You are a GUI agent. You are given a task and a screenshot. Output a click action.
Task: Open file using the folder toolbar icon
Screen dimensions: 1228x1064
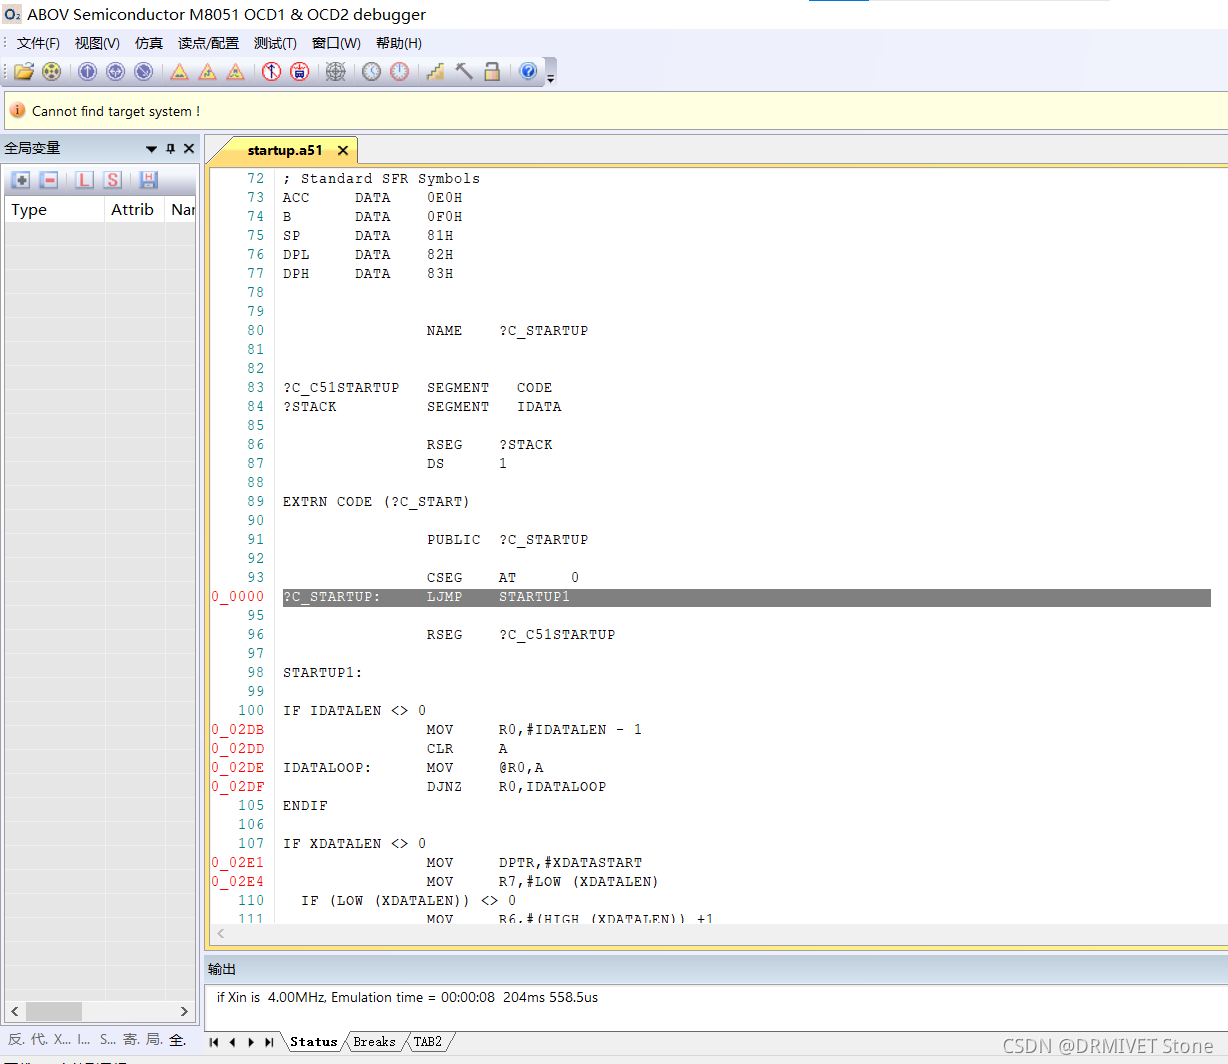[24, 72]
